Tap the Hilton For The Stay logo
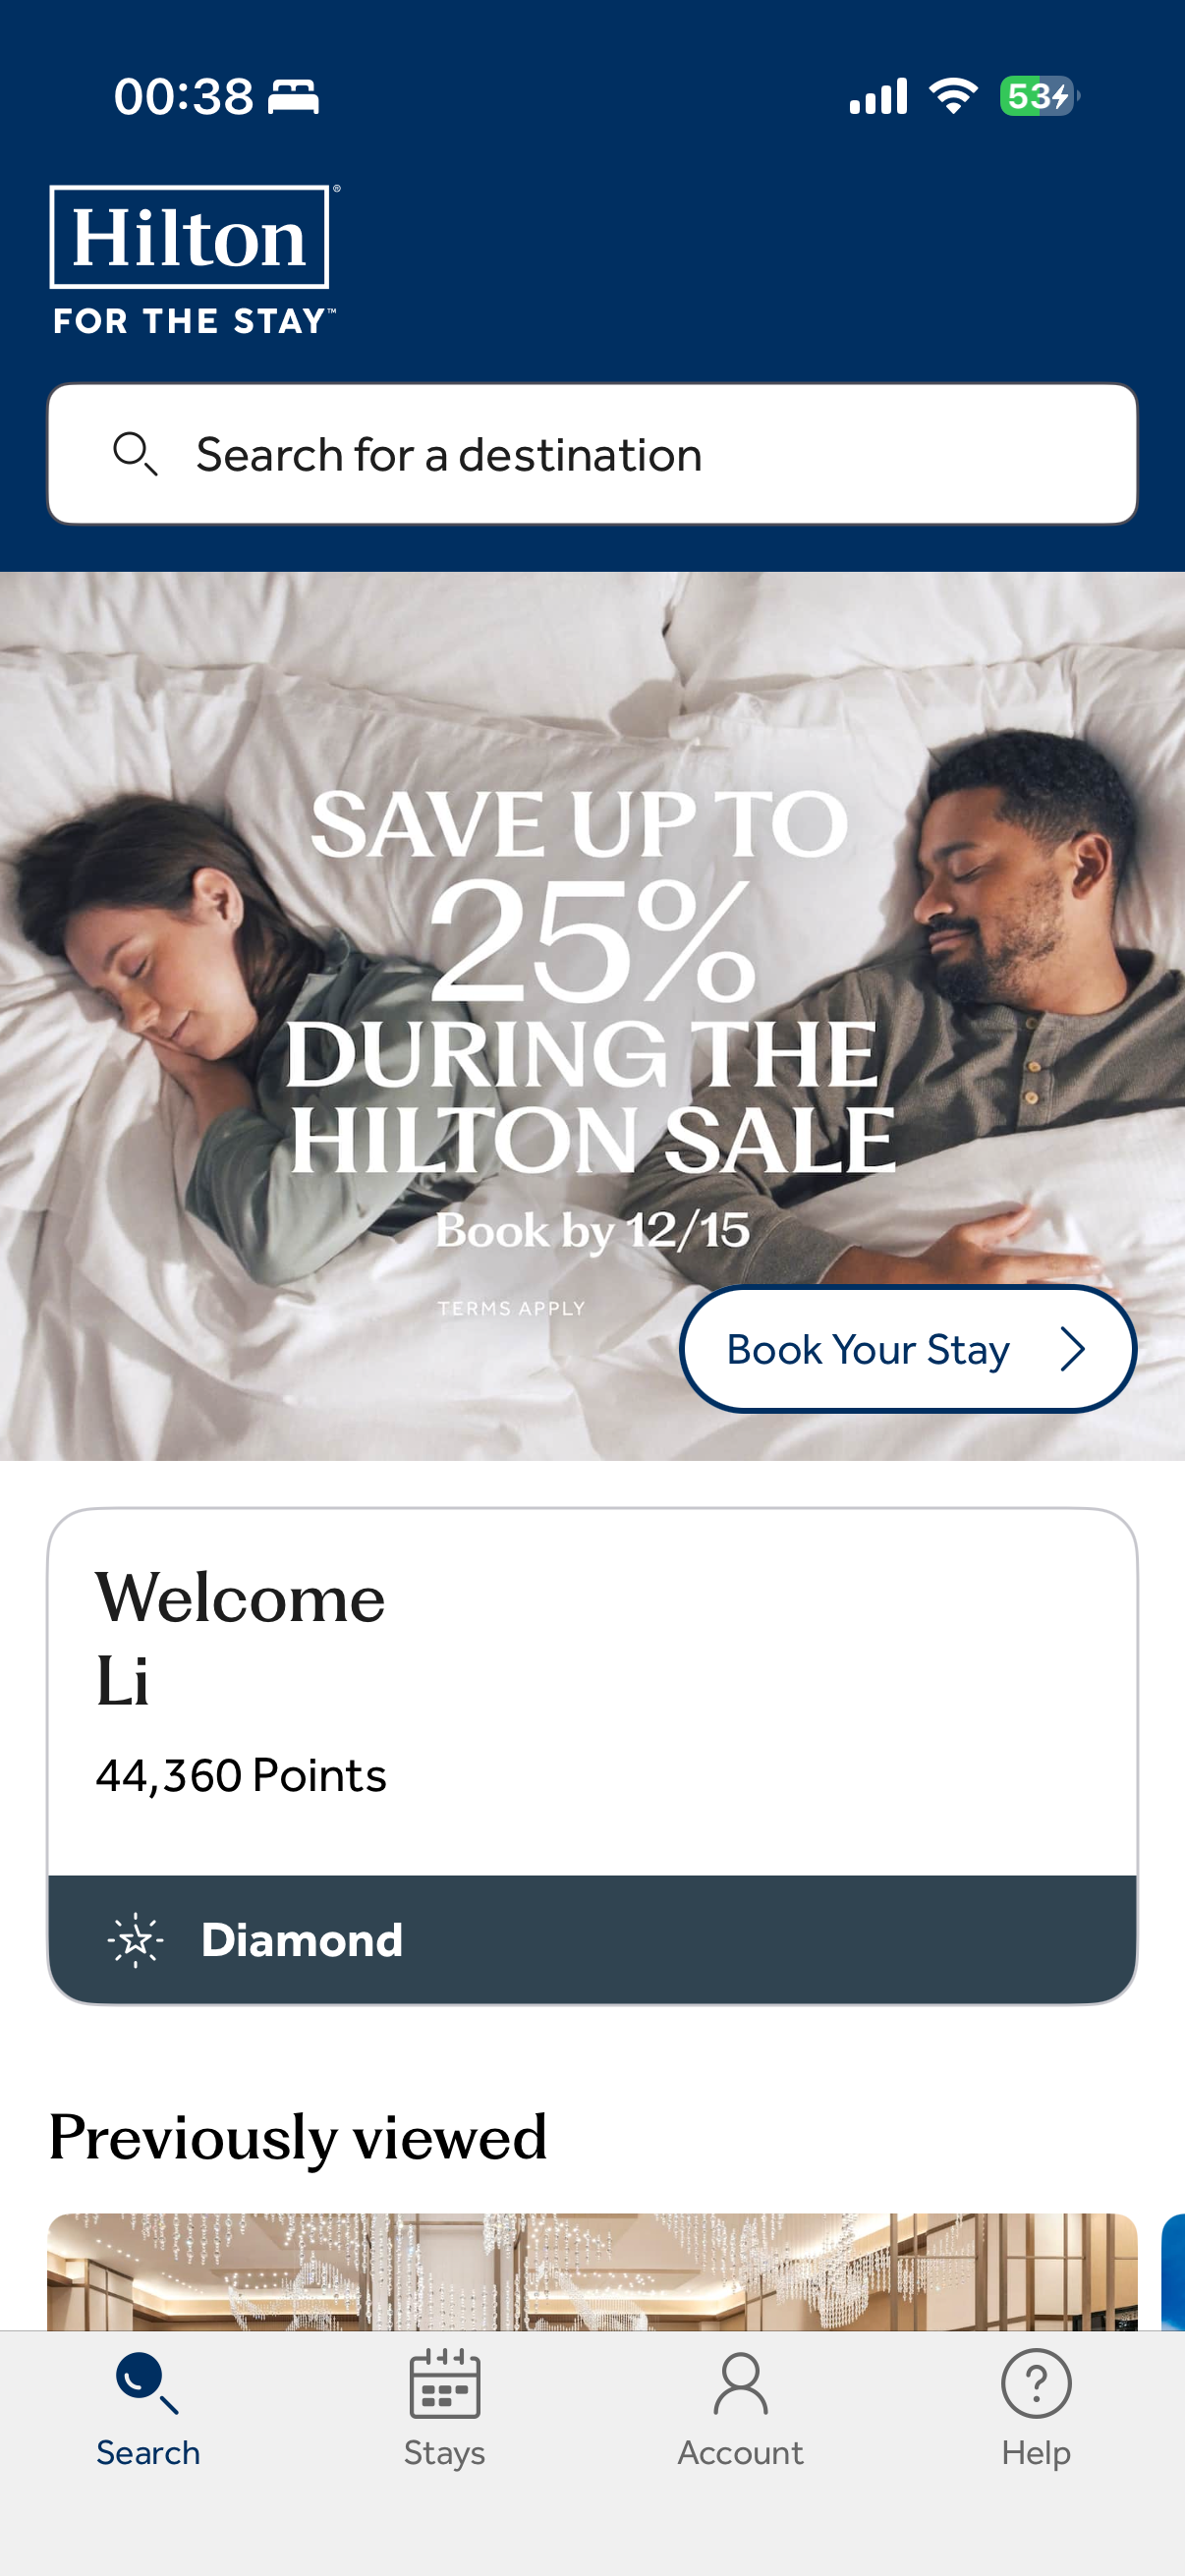This screenshot has width=1185, height=2576. 194,260
